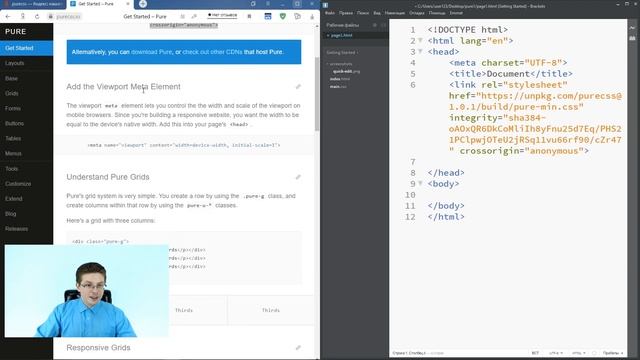Collapse the html tag fold arrow on line 2
Viewport: 640px width, 360px height.
point(420,40)
